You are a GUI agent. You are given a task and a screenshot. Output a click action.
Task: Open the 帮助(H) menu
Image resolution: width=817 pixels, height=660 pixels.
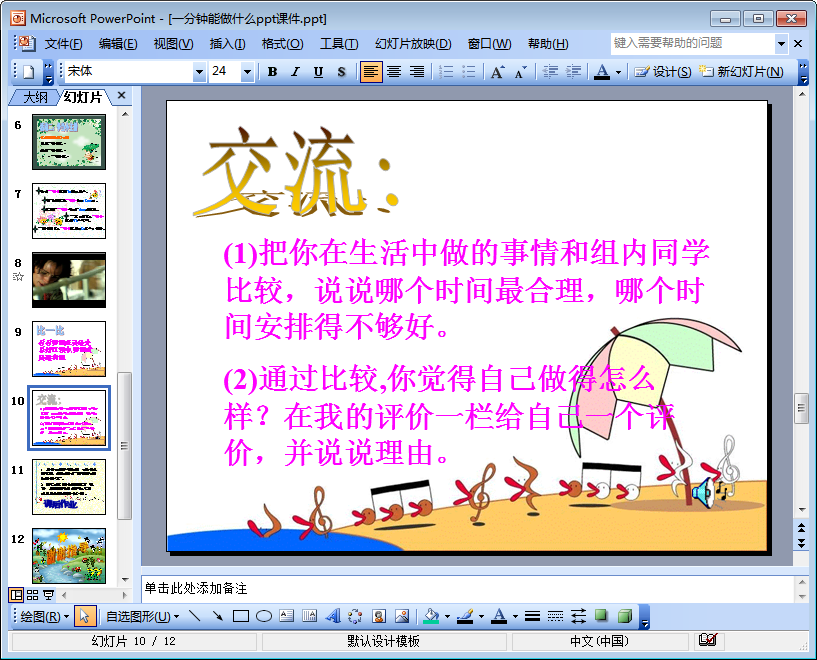[548, 44]
